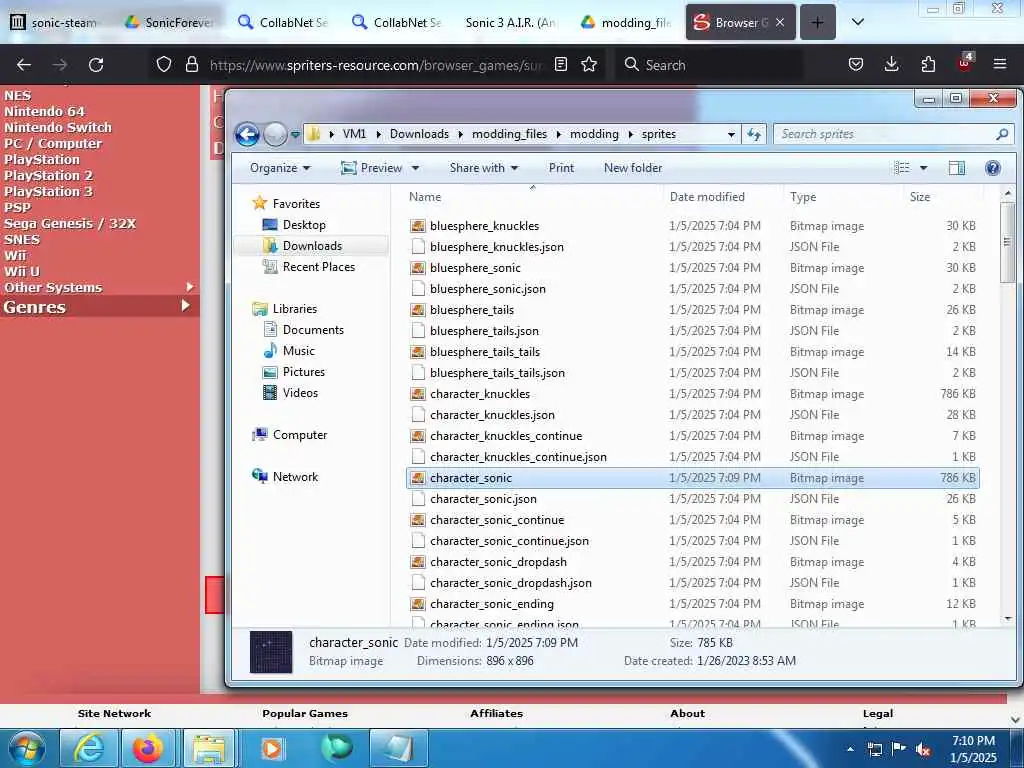Open Firefox application menu

1000,65
